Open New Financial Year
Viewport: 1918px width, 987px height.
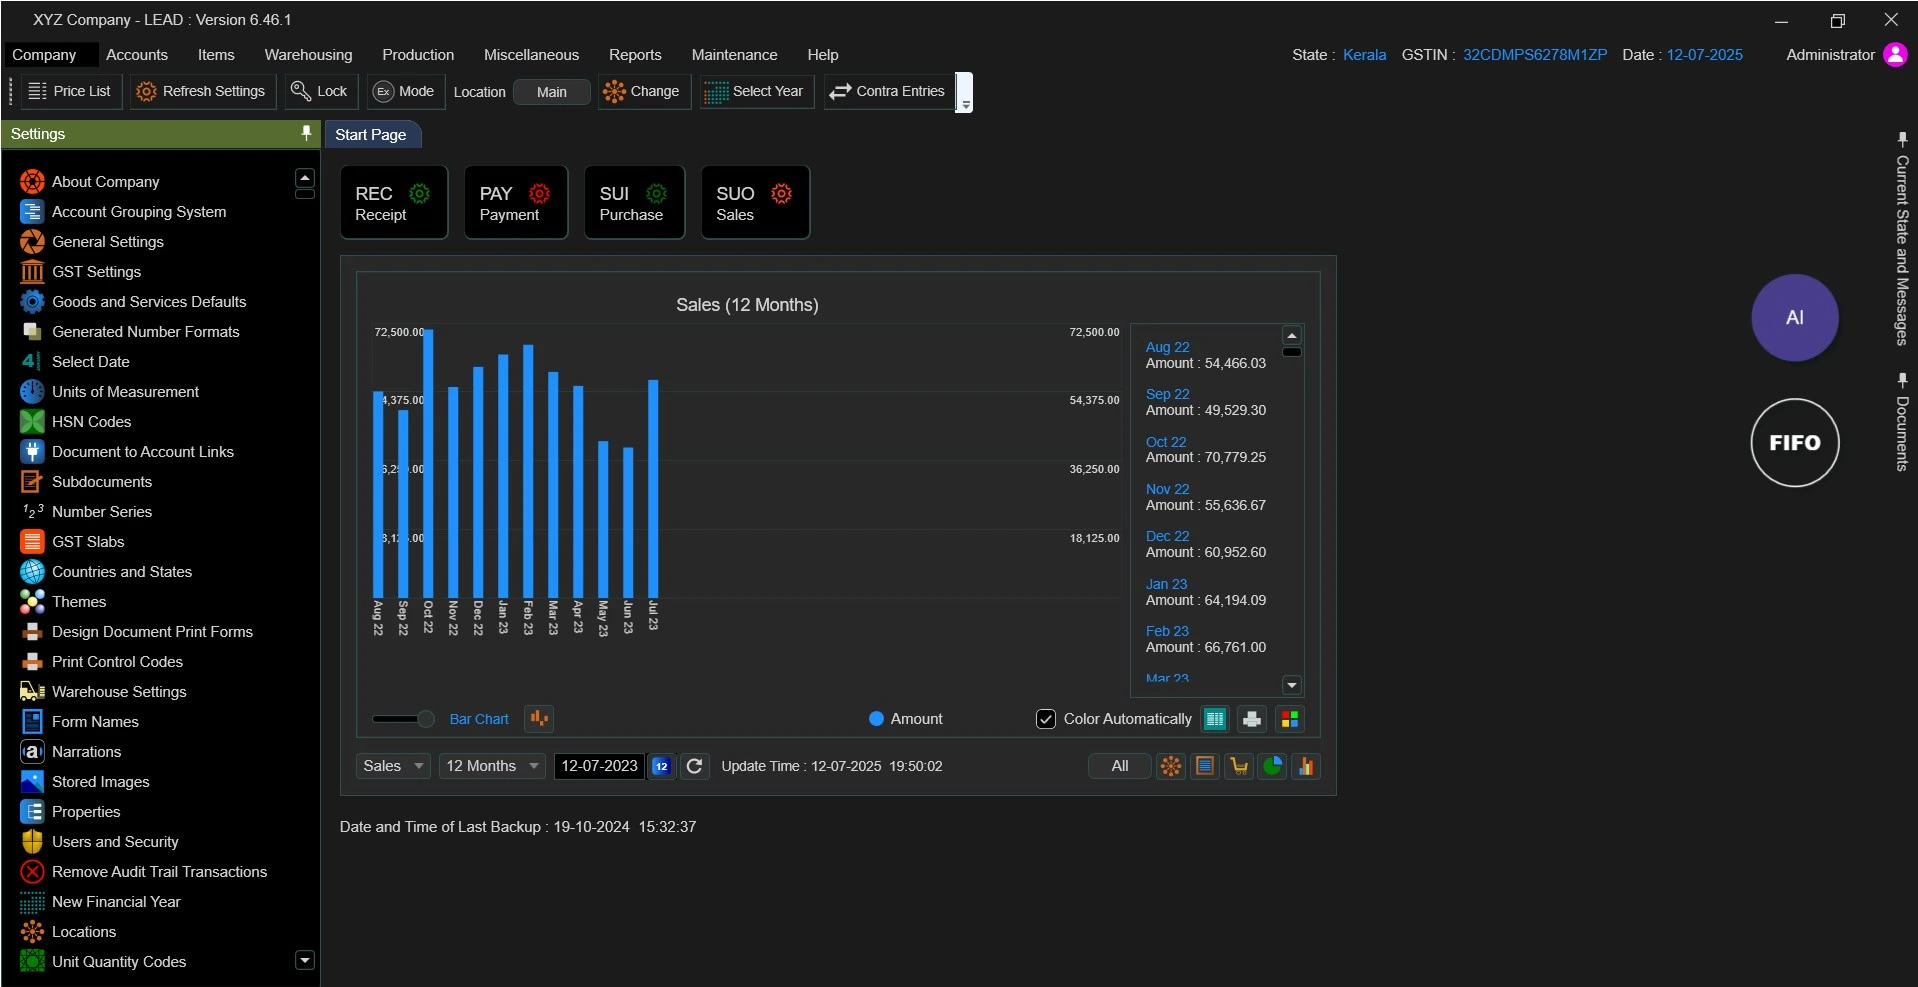click(116, 902)
